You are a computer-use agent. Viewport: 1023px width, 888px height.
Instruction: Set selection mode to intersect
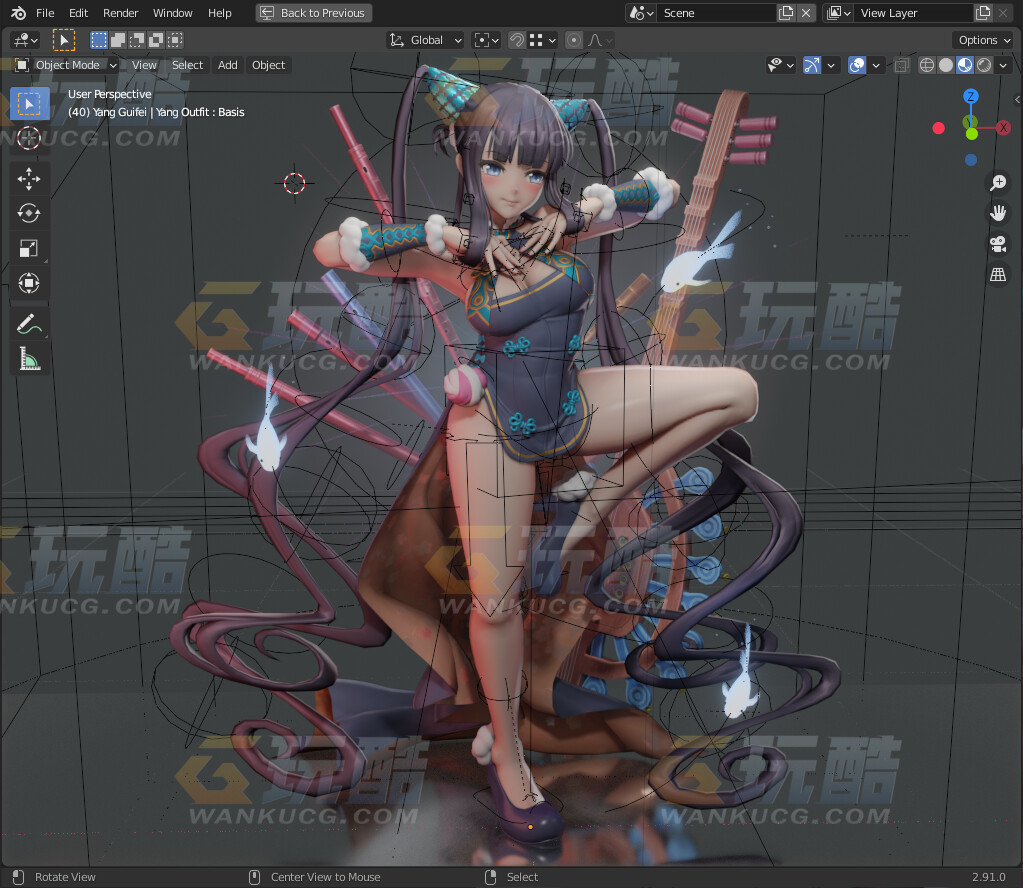tap(175, 40)
